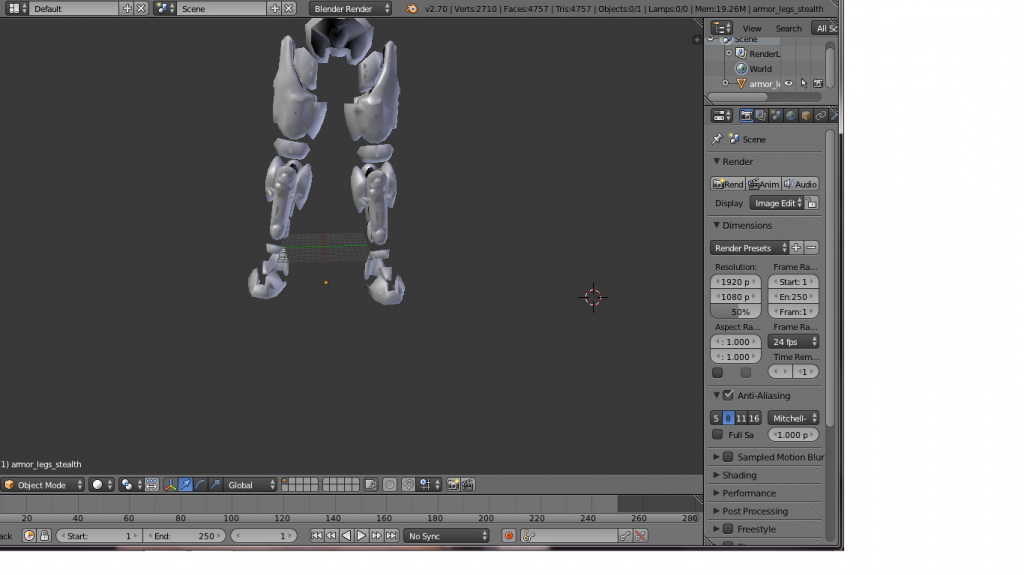Click the Audio render button
1024x575 pixels.
(x=800, y=184)
